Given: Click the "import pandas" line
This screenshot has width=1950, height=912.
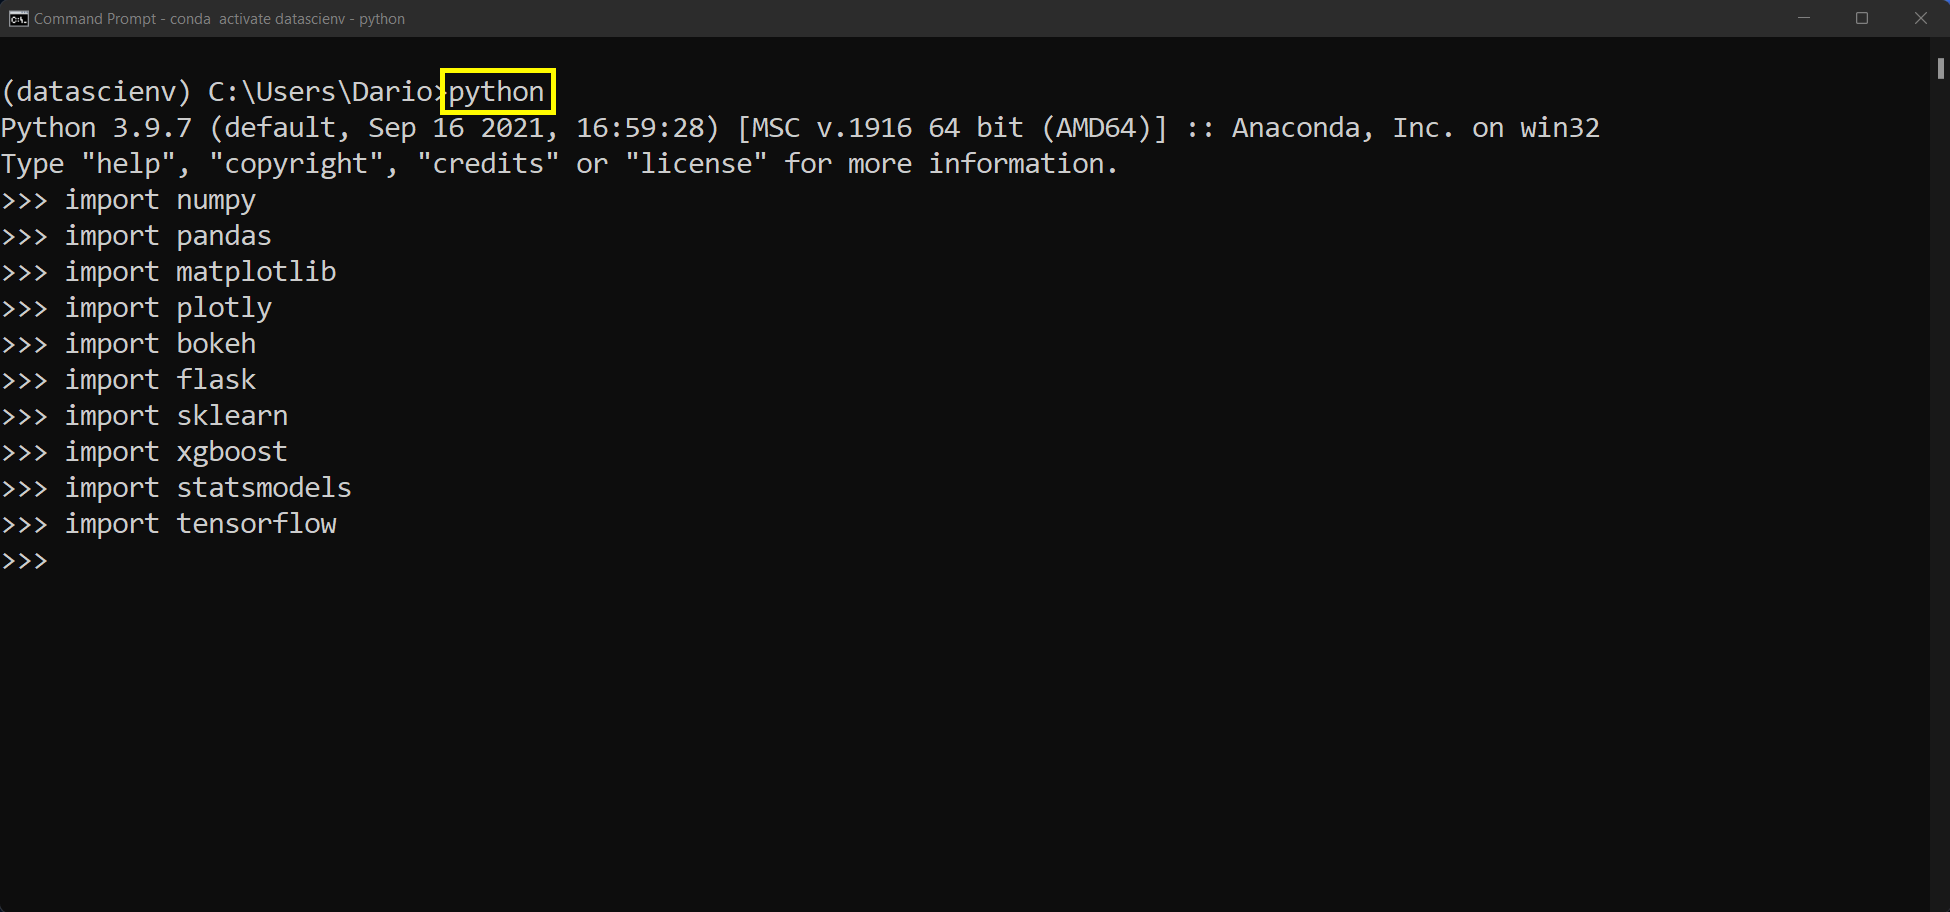Looking at the screenshot, I should coord(168,236).
